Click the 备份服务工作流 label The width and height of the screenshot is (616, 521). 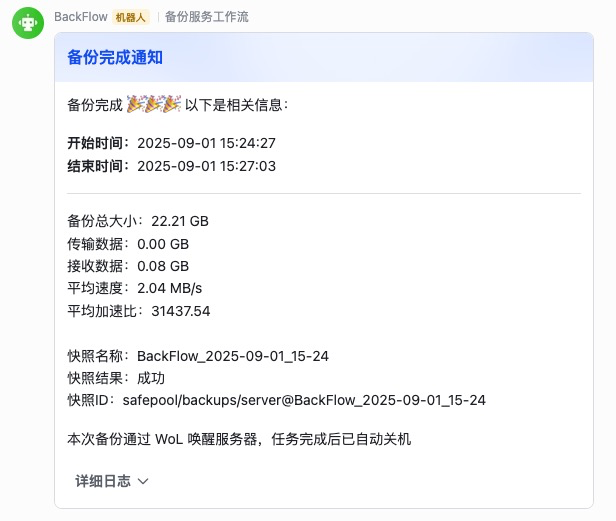(207, 17)
